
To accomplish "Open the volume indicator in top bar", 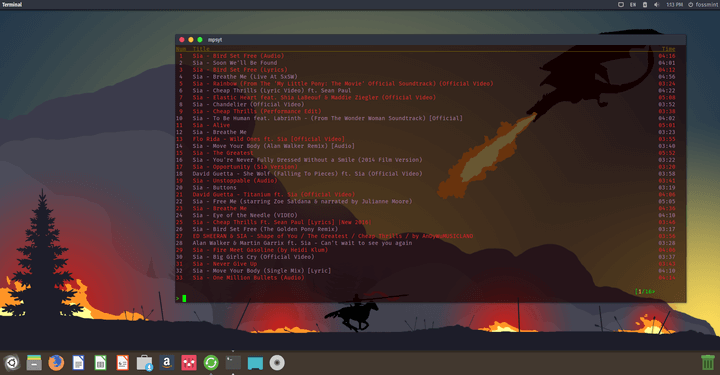I will pyautogui.click(x=657, y=5).
